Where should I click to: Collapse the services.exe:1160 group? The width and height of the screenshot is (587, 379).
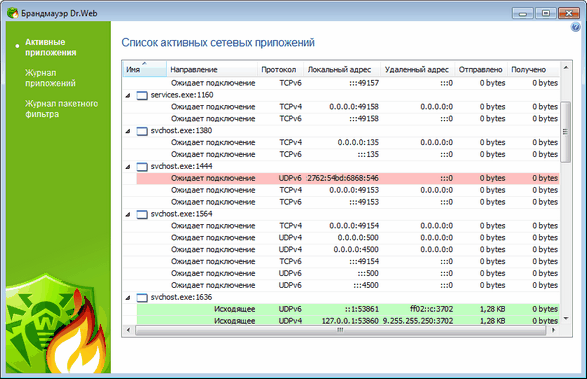pos(128,95)
